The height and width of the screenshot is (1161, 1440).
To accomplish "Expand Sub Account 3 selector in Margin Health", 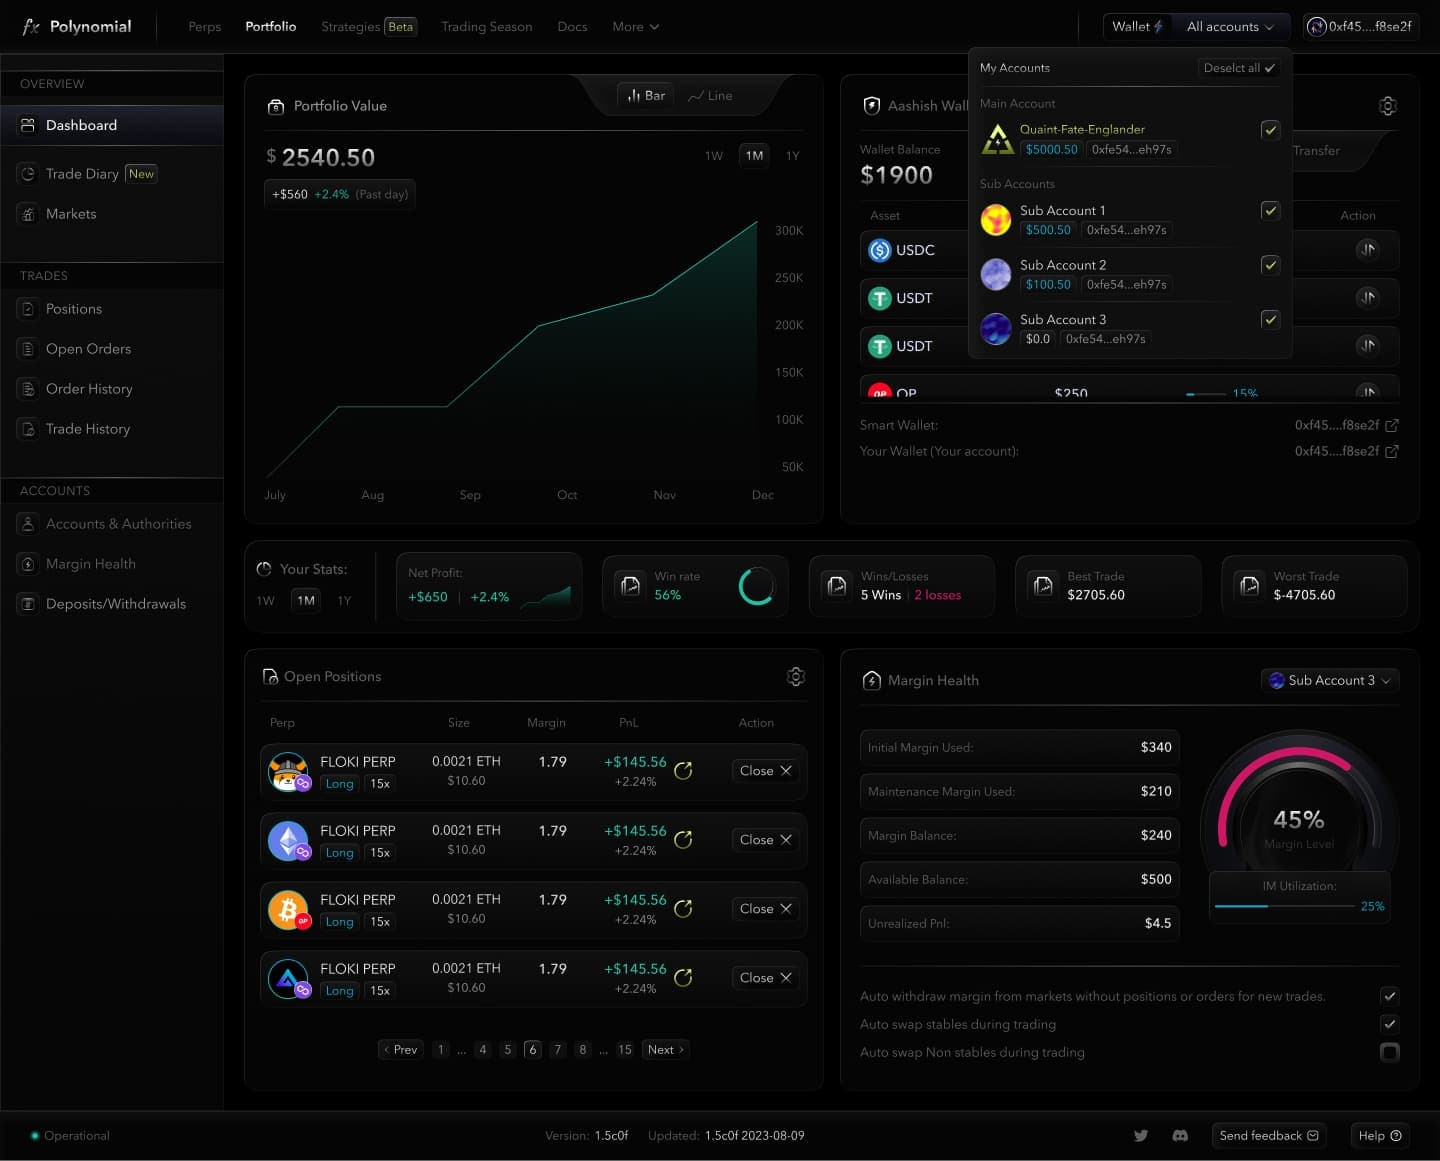I will click(1330, 681).
